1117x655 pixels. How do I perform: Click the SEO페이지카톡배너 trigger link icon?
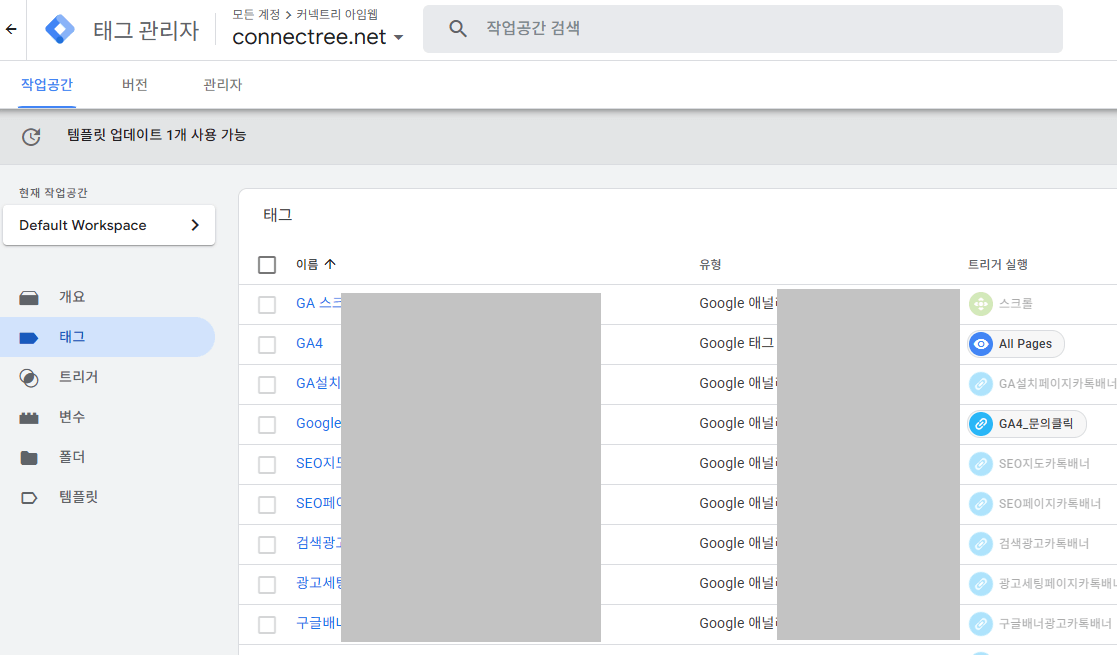(981, 503)
